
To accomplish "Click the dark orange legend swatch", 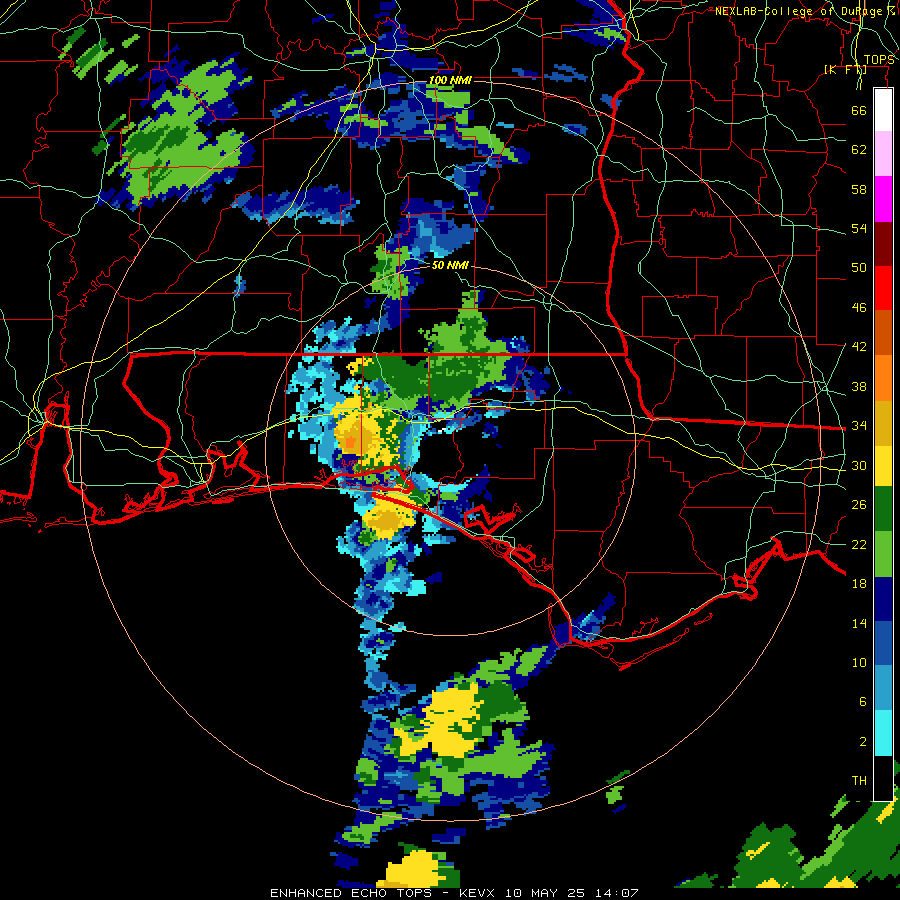I will tap(883, 332).
